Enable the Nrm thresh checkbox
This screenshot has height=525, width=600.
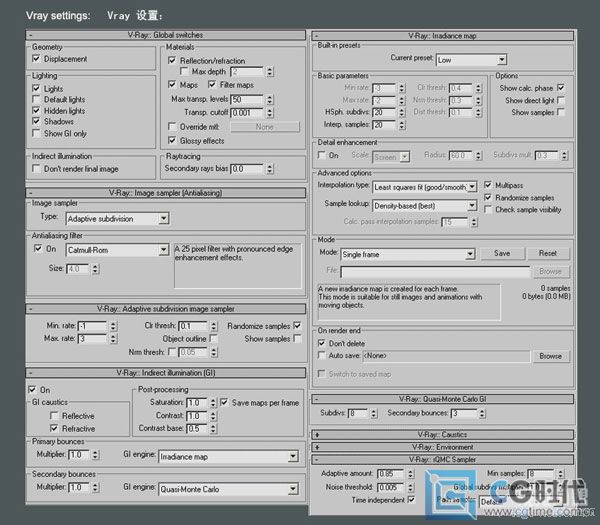pos(172,352)
